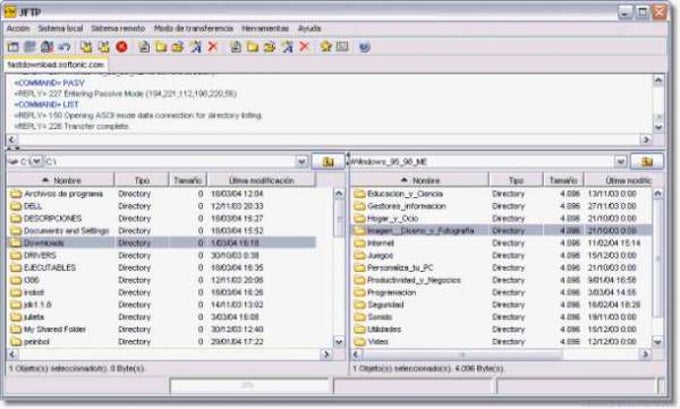Sort local files by Última modificación
Screen dimensions: 680x409
point(261,180)
